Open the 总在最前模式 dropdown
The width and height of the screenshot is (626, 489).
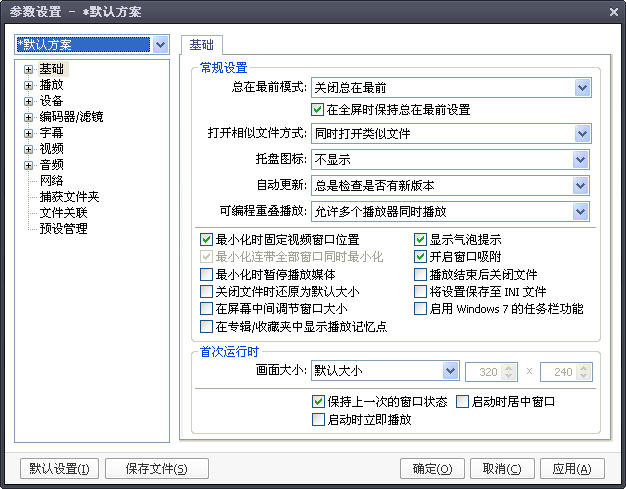(582, 88)
